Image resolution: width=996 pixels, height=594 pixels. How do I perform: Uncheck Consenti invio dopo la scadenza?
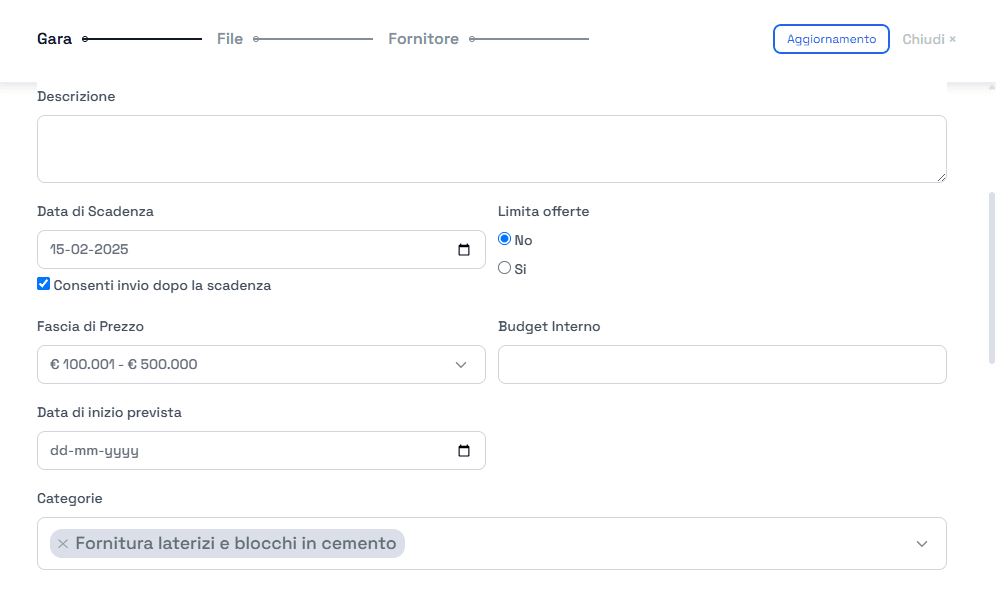pyautogui.click(x=43, y=283)
